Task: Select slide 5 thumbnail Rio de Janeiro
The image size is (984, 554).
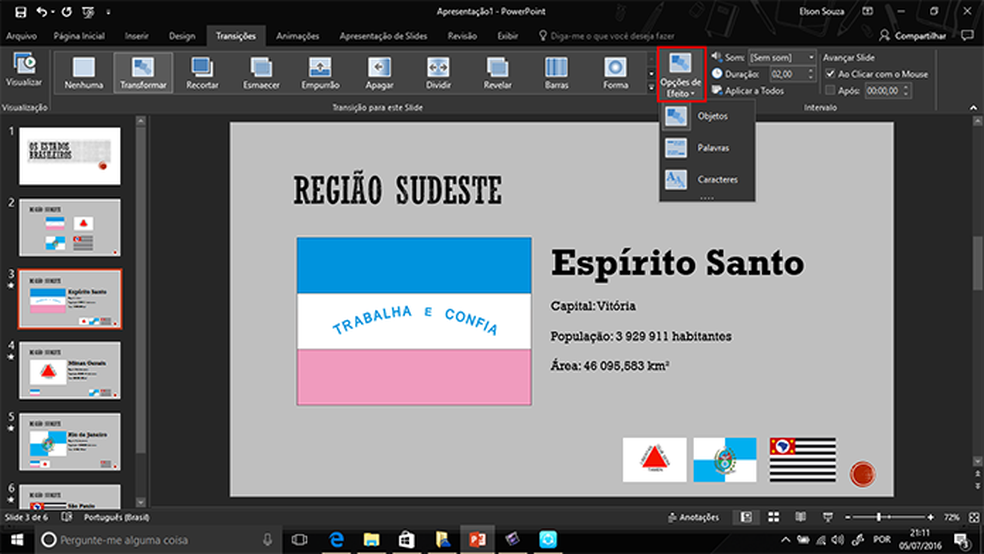Action: pos(70,442)
